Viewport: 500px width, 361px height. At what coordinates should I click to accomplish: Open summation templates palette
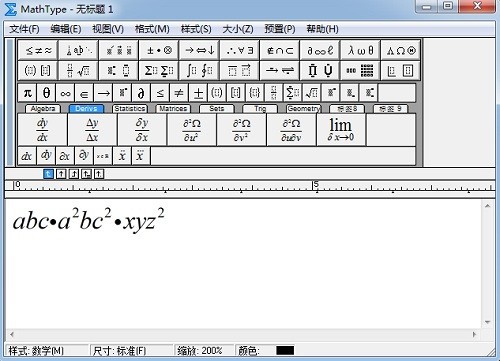pyautogui.click(x=159, y=70)
